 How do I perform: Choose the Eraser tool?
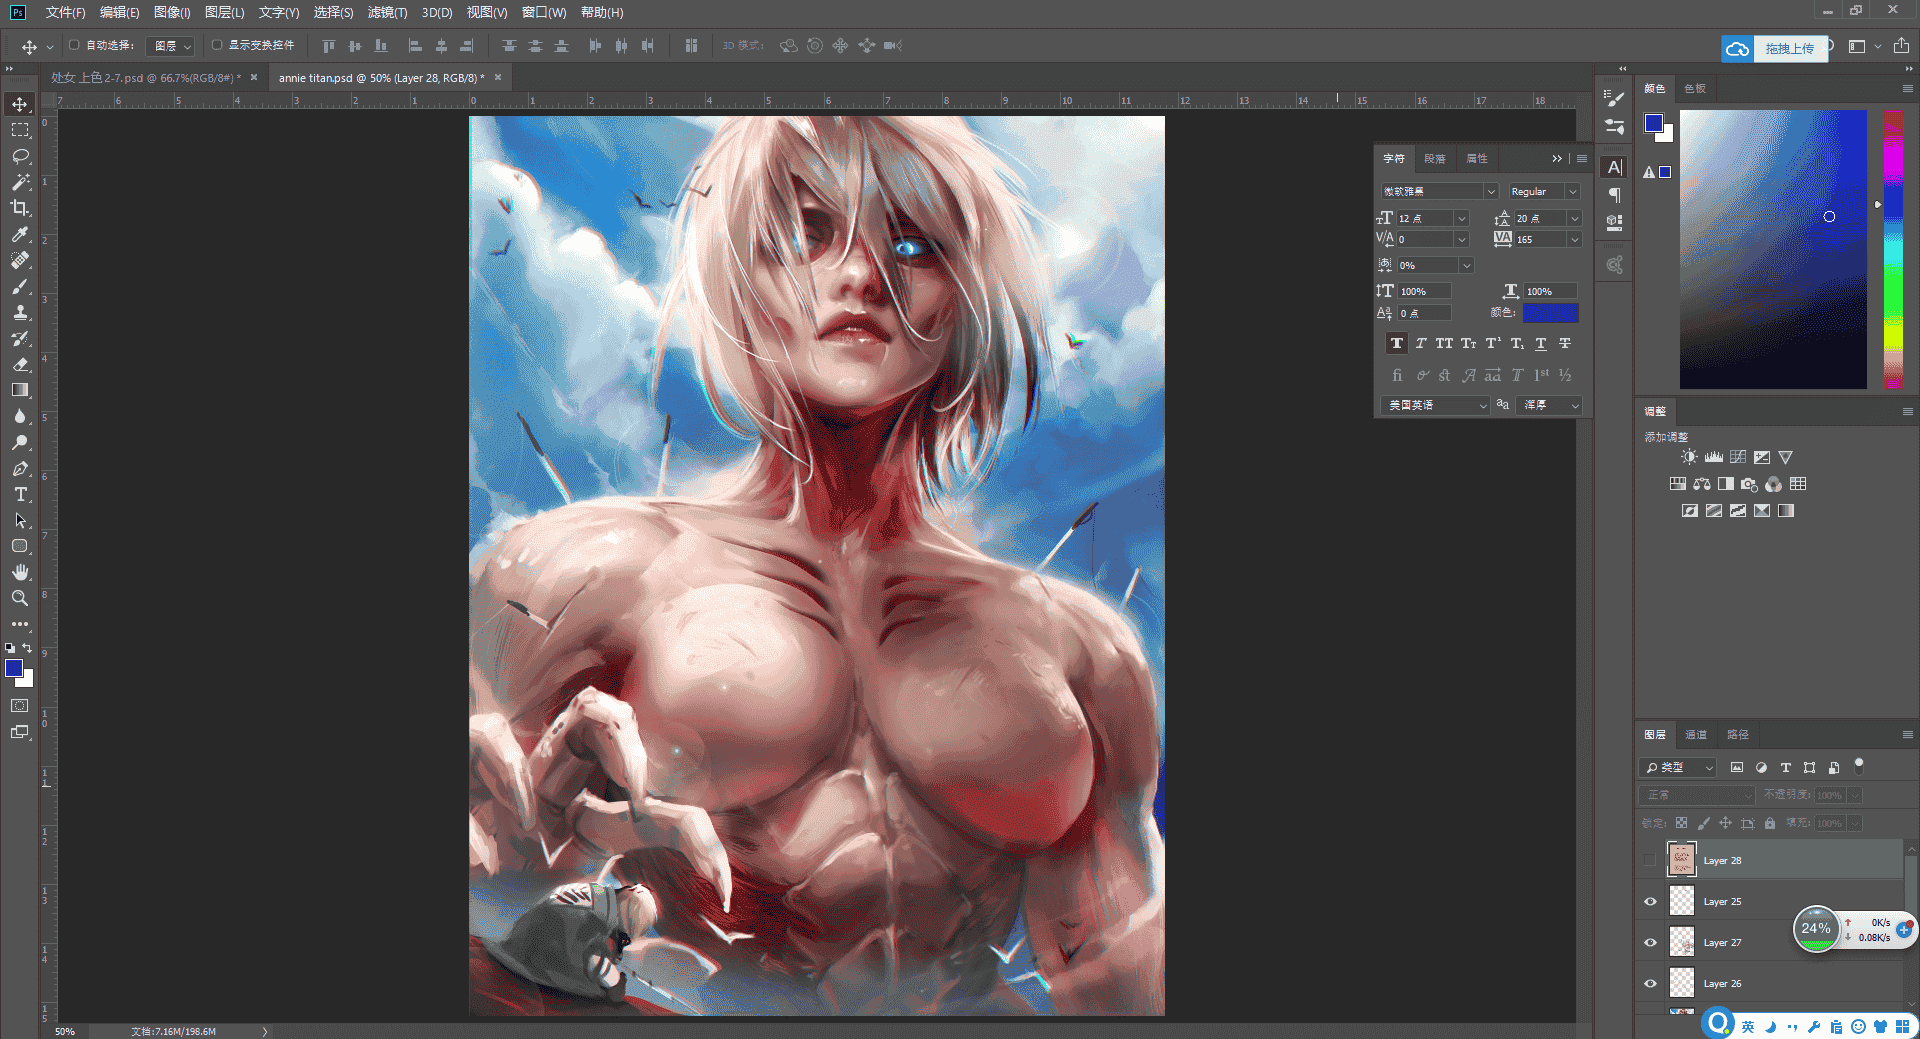20,364
